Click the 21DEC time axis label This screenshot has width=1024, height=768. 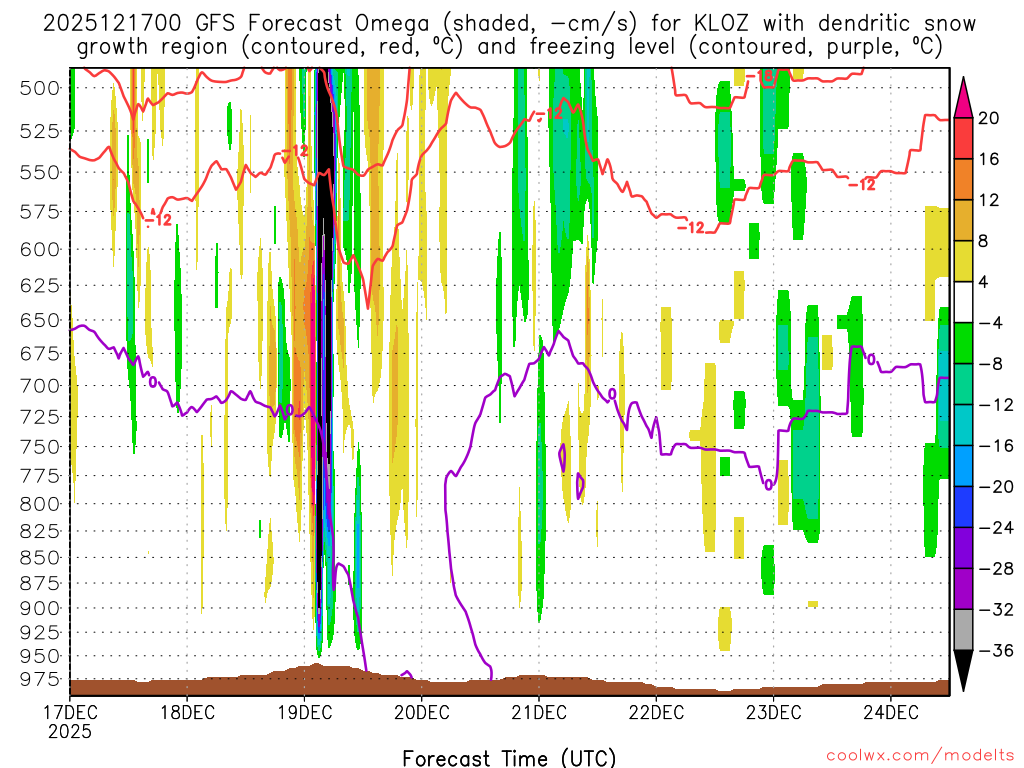(539, 711)
